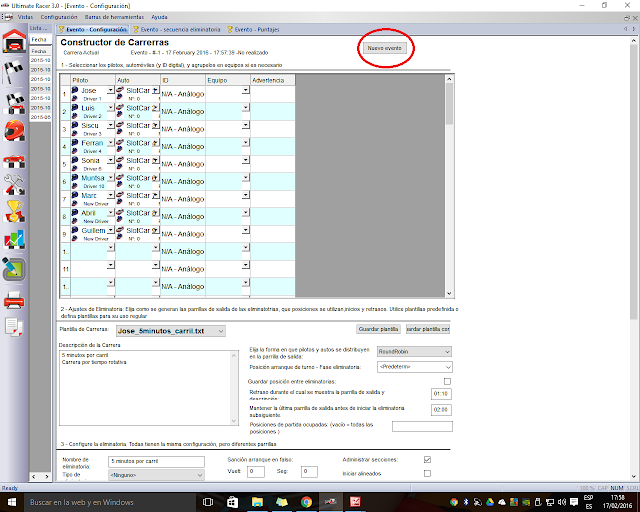Click the Seg penalty input field
Screen dimensions: 640x512
coord(309,472)
